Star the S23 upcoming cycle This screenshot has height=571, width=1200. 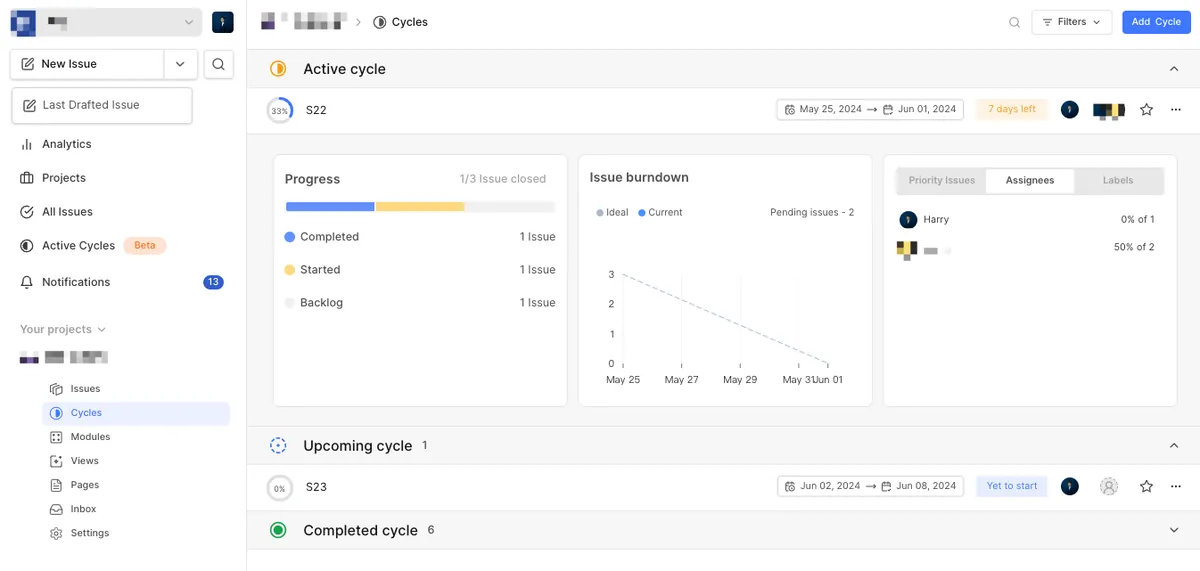tap(1147, 487)
